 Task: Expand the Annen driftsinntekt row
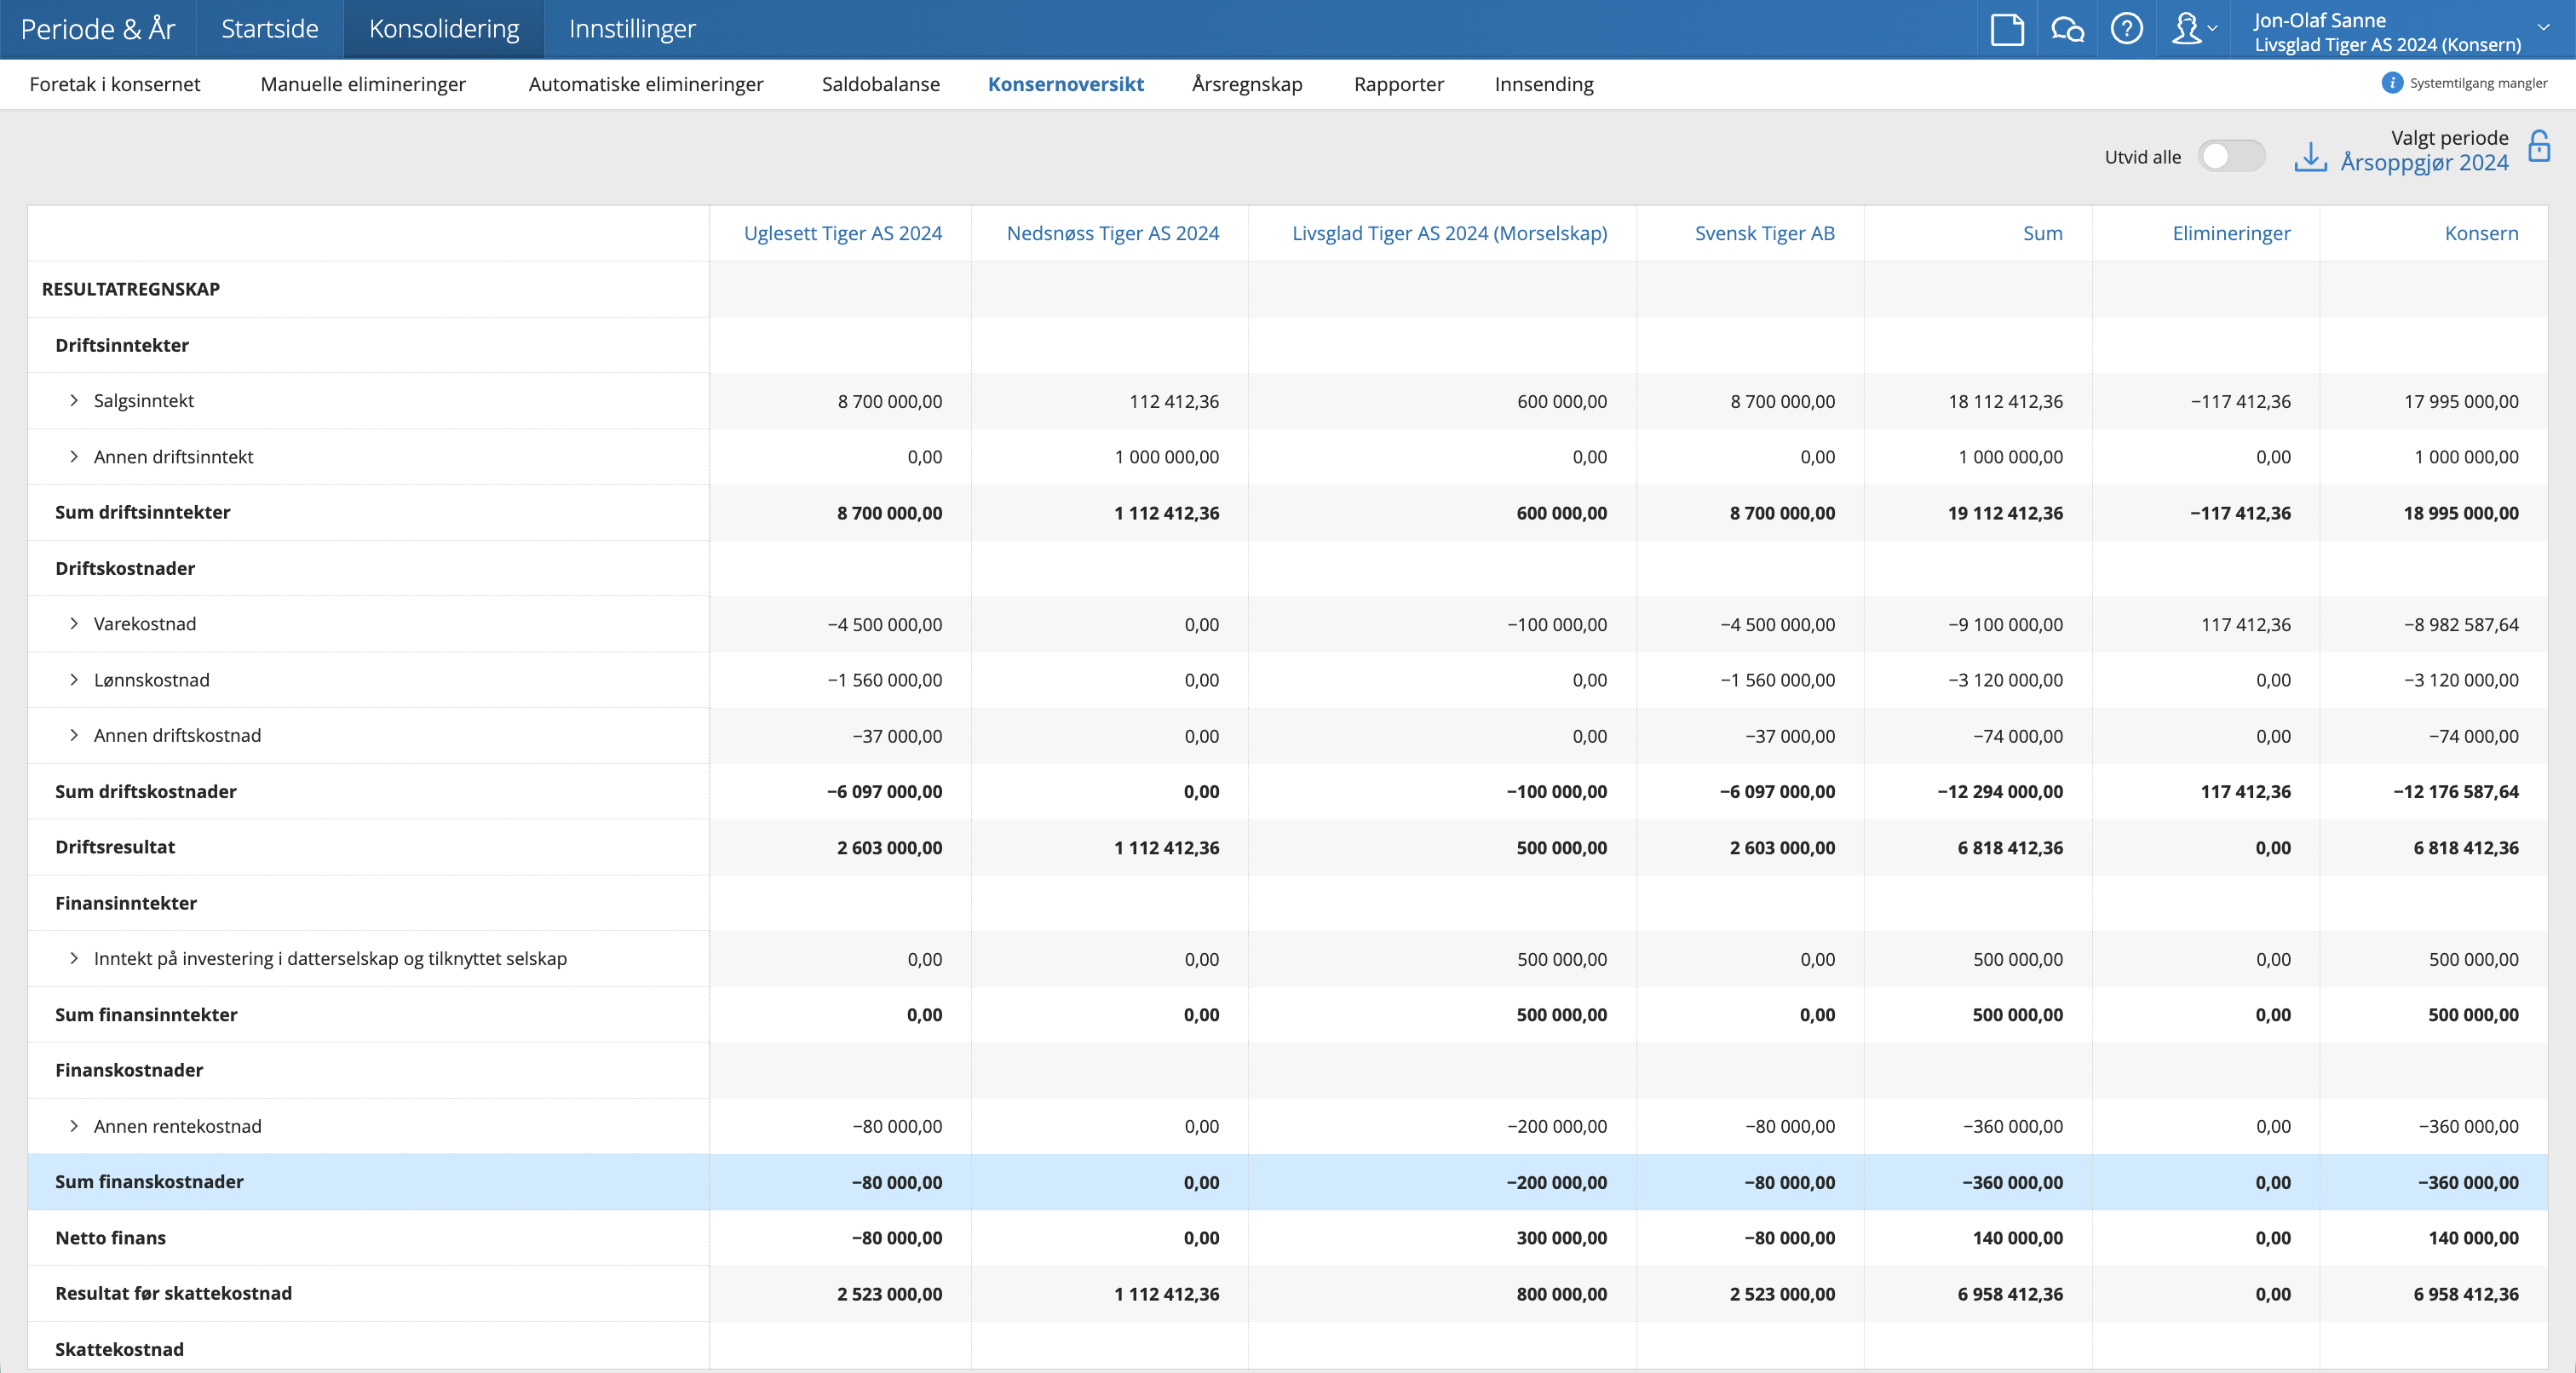[74, 456]
